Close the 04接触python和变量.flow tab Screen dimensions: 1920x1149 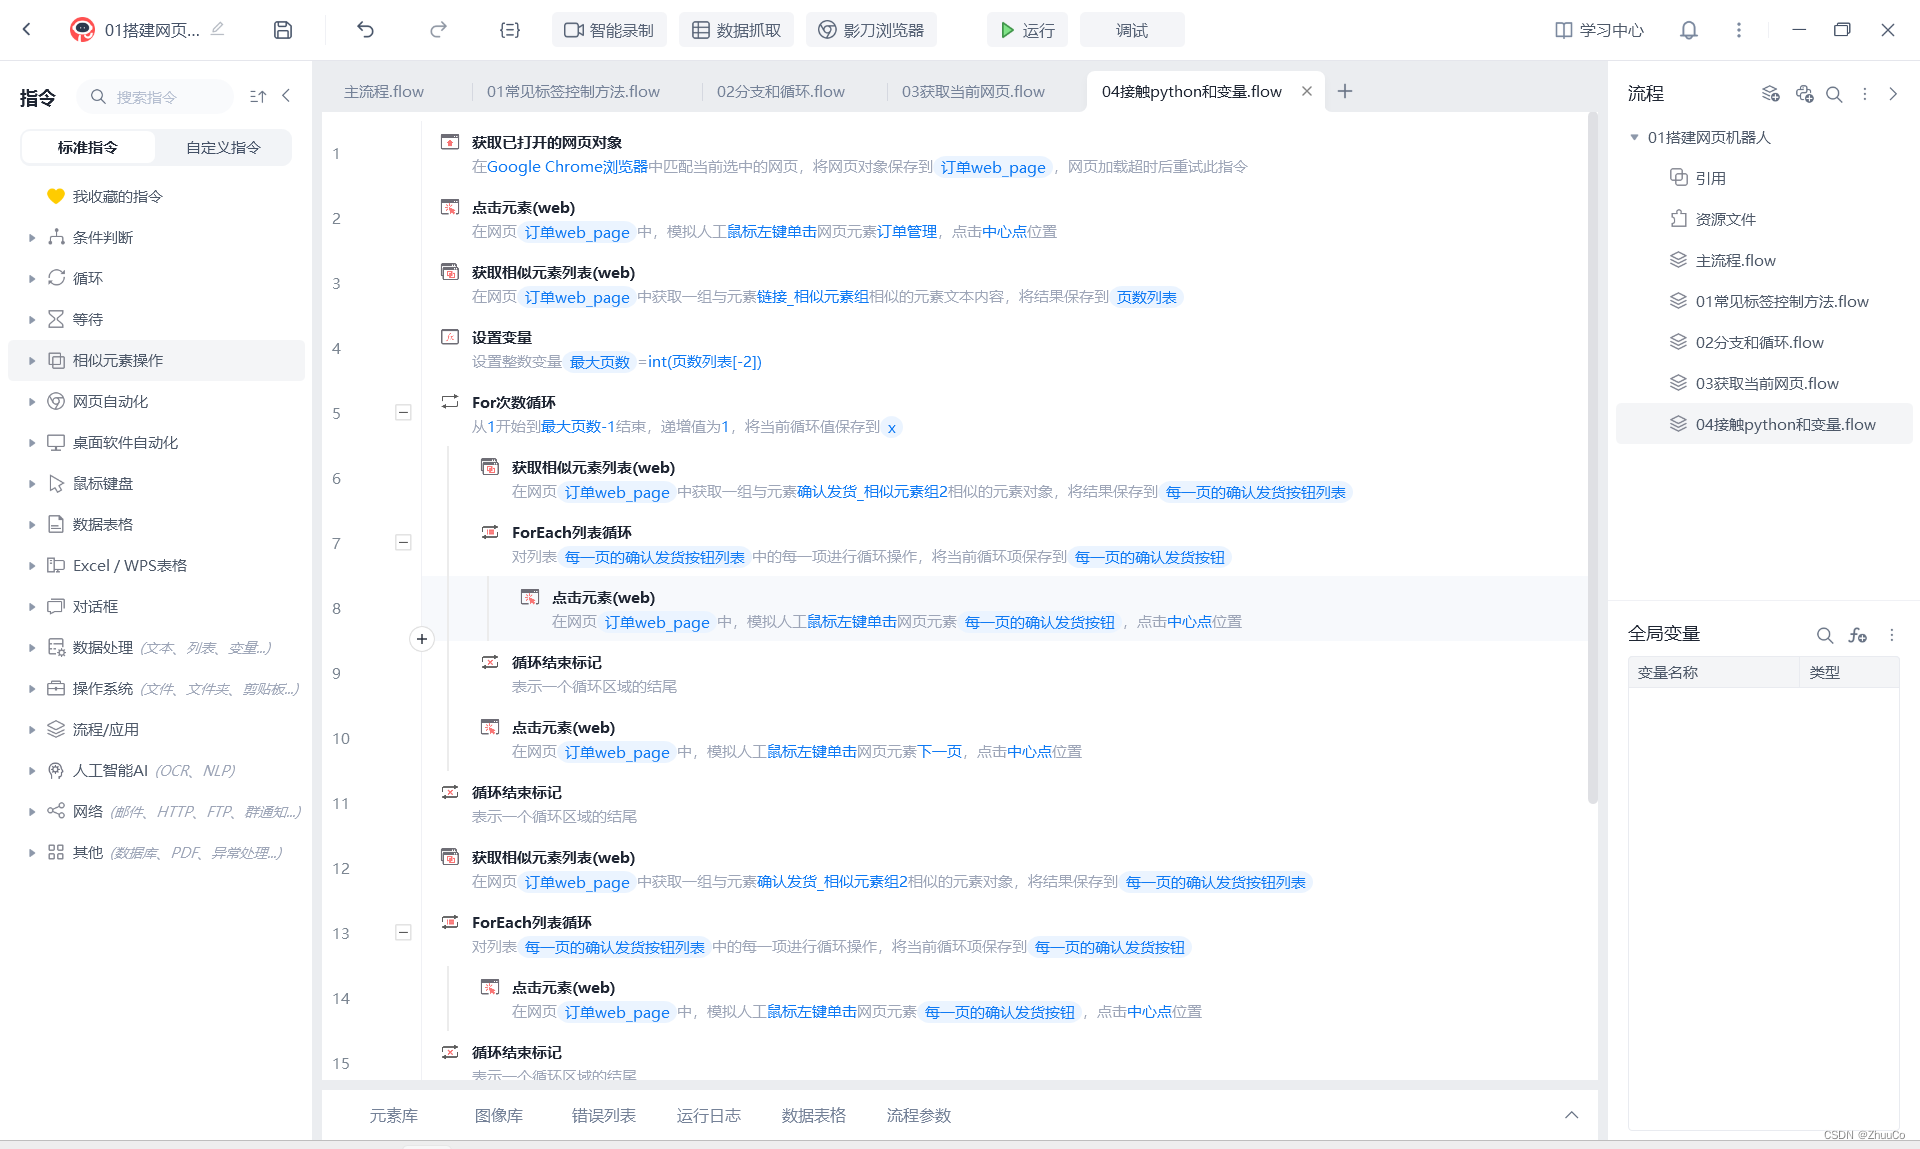tap(1306, 91)
